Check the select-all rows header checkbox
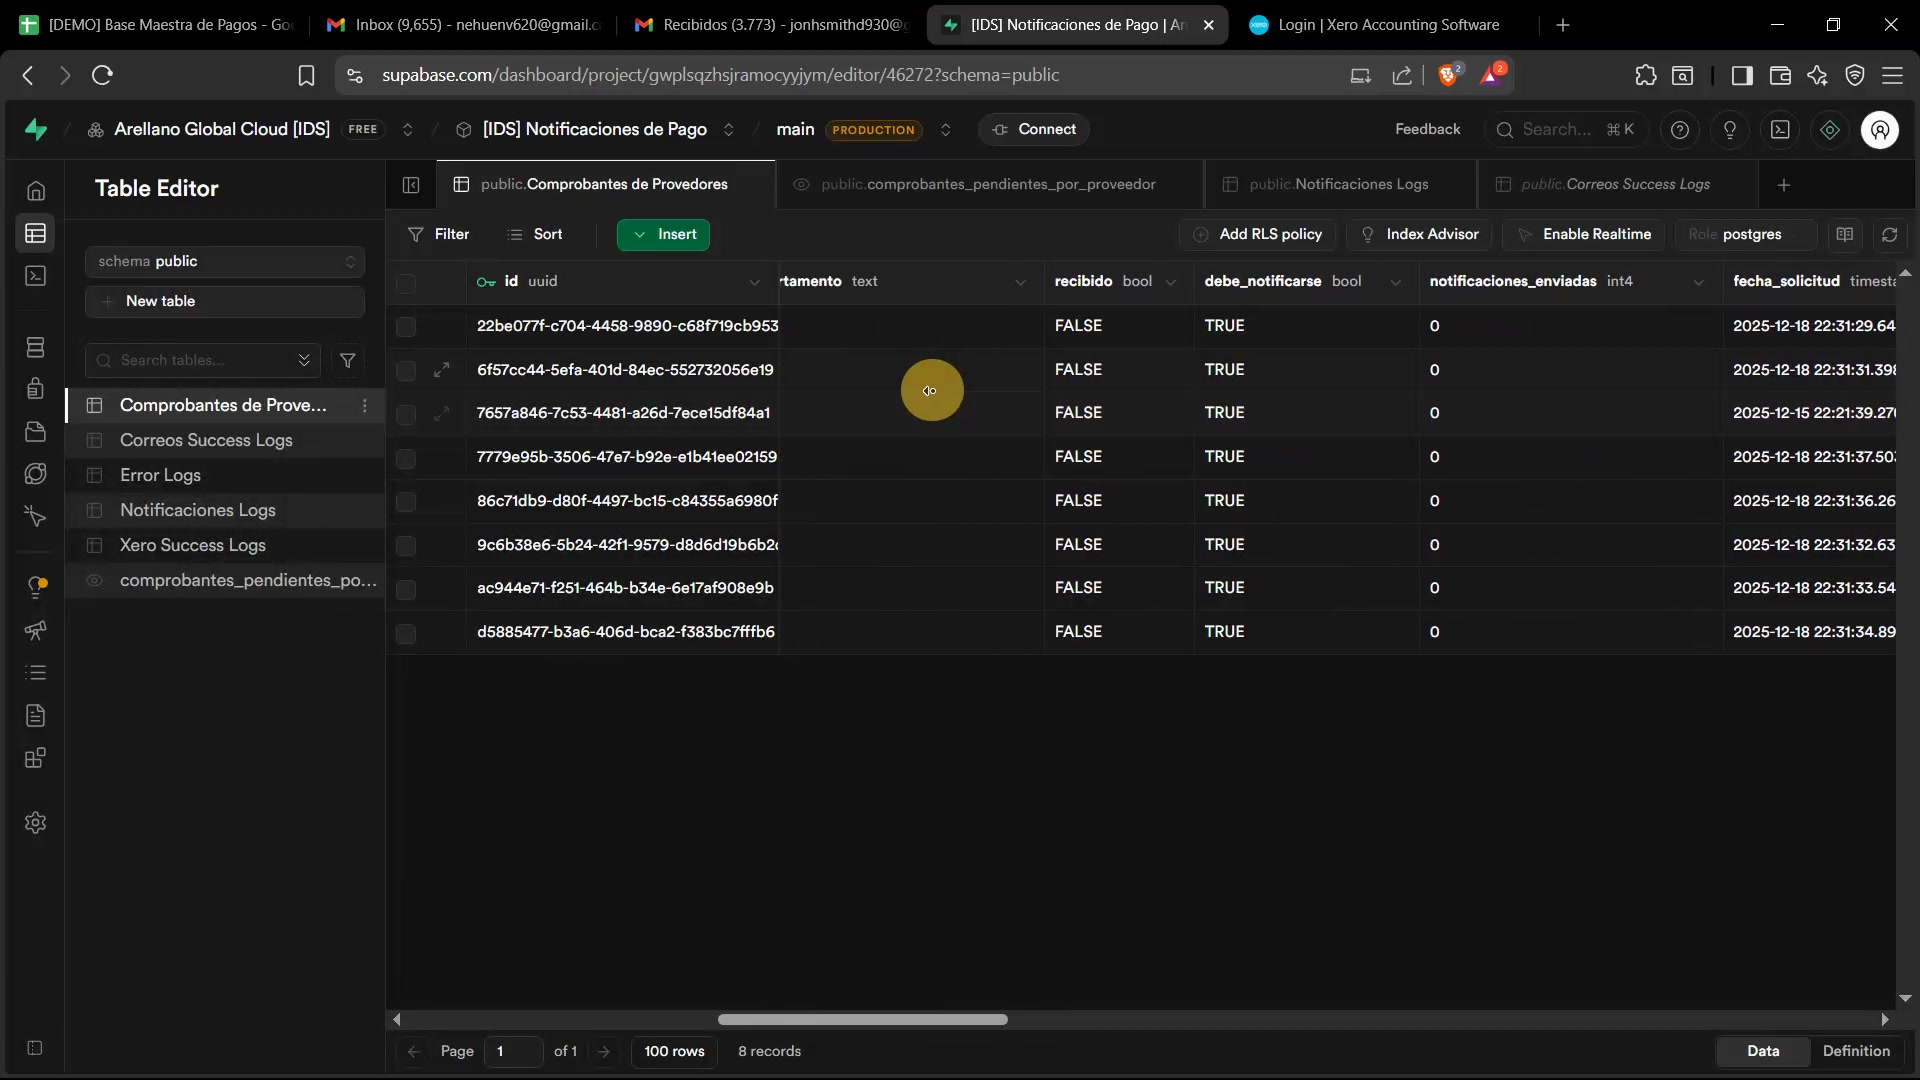The image size is (1920, 1080). click(406, 283)
